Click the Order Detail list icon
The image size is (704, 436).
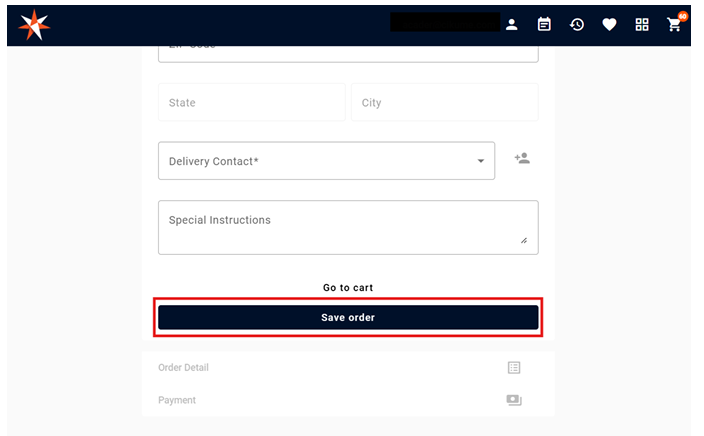click(x=514, y=368)
